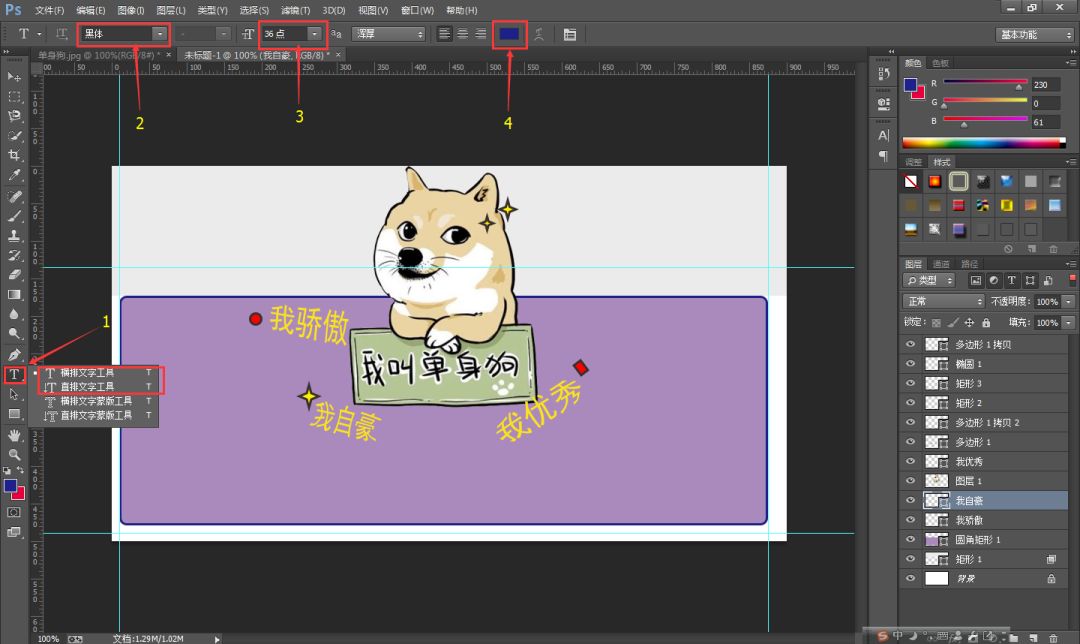The image size is (1080, 644).
Task: Delete layer using trash icon
Action: (1054, 639)
